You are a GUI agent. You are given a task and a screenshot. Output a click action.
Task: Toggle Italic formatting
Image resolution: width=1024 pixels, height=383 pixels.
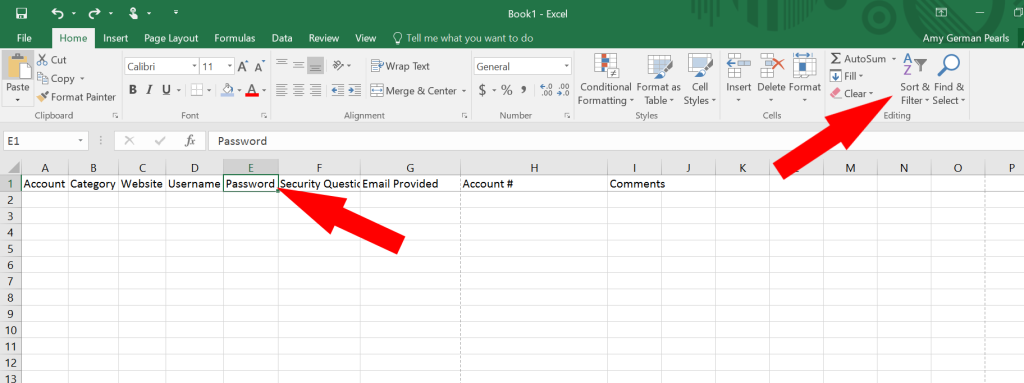click(x=150, y=90)
